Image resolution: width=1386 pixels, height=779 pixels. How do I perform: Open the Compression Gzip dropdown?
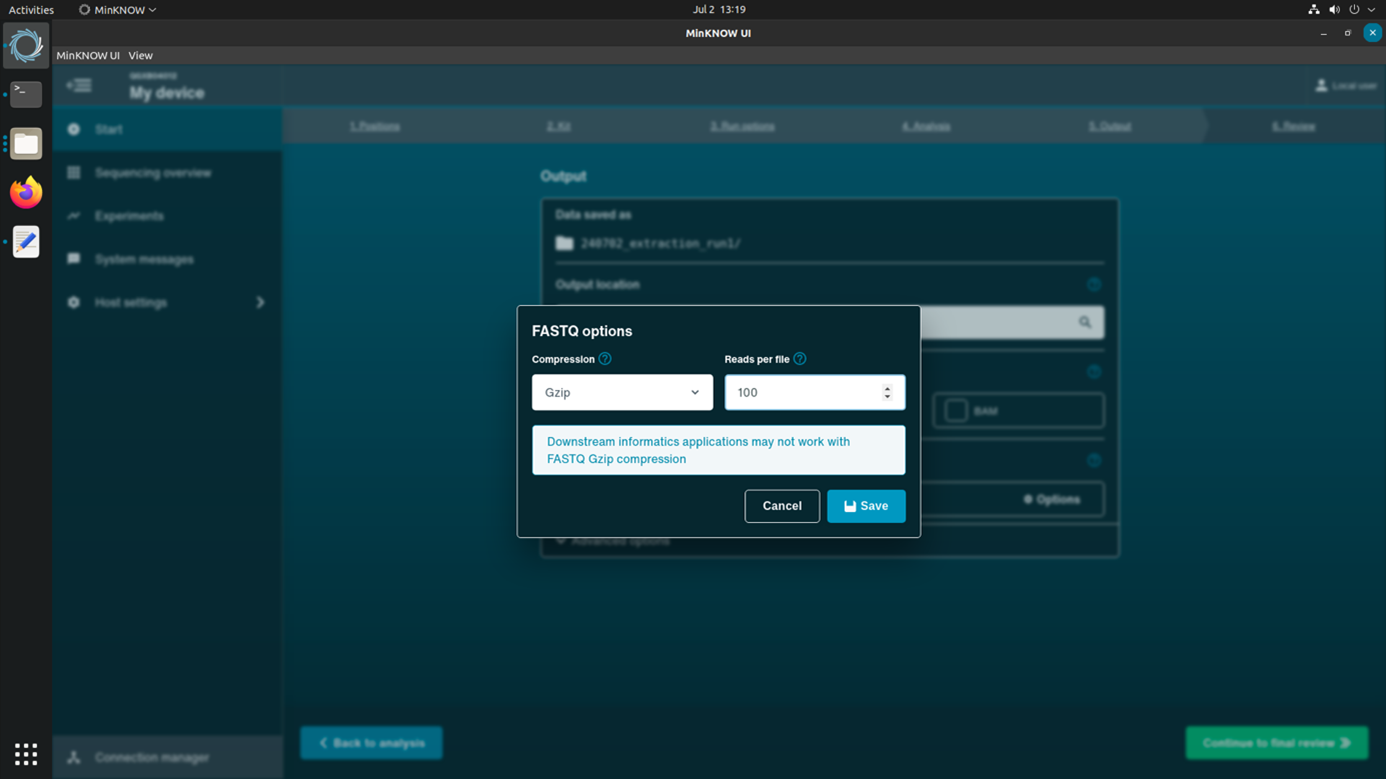click(x=622, y=393)
